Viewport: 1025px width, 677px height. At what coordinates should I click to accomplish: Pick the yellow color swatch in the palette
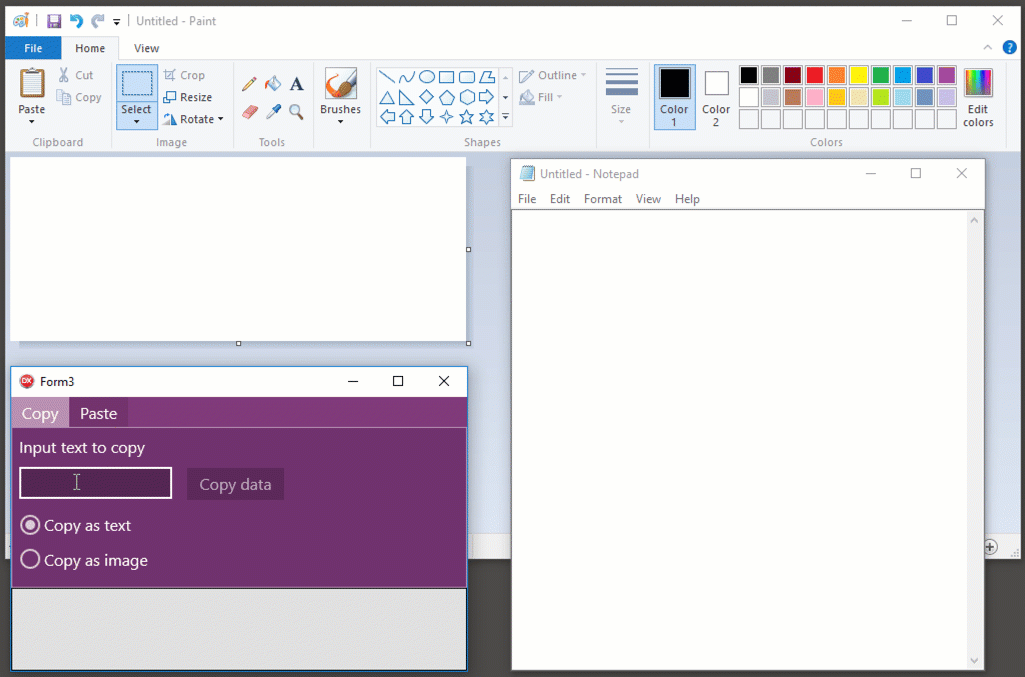(858, 75)
